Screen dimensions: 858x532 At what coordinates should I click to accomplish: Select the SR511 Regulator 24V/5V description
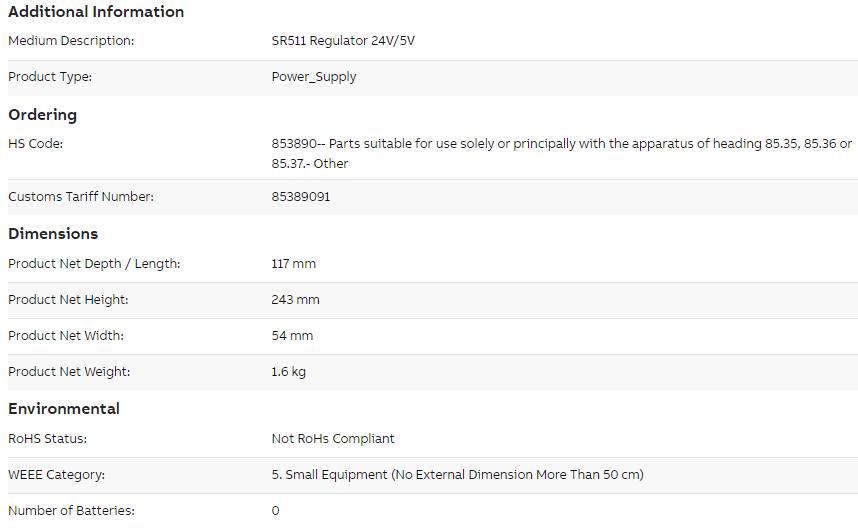pyautogui.click(x=343, y=41)
